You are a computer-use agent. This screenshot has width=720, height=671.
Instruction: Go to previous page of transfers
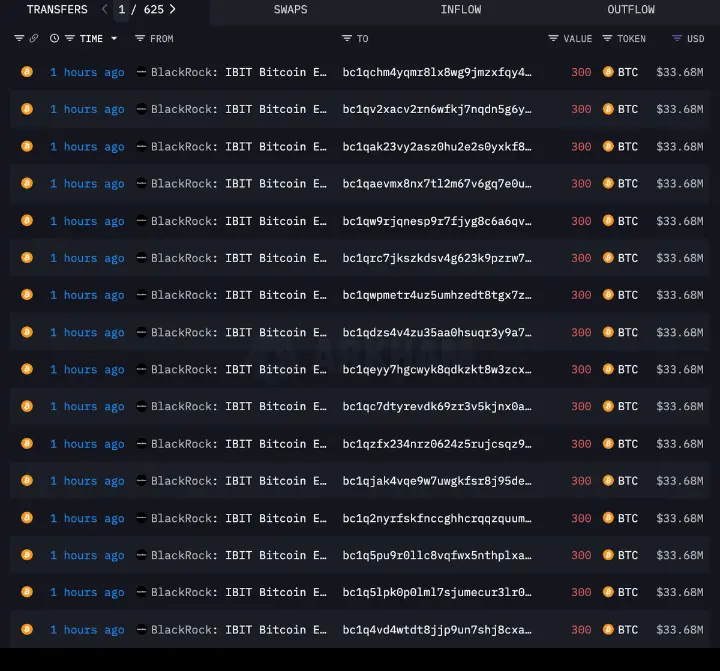pos(105,9)
